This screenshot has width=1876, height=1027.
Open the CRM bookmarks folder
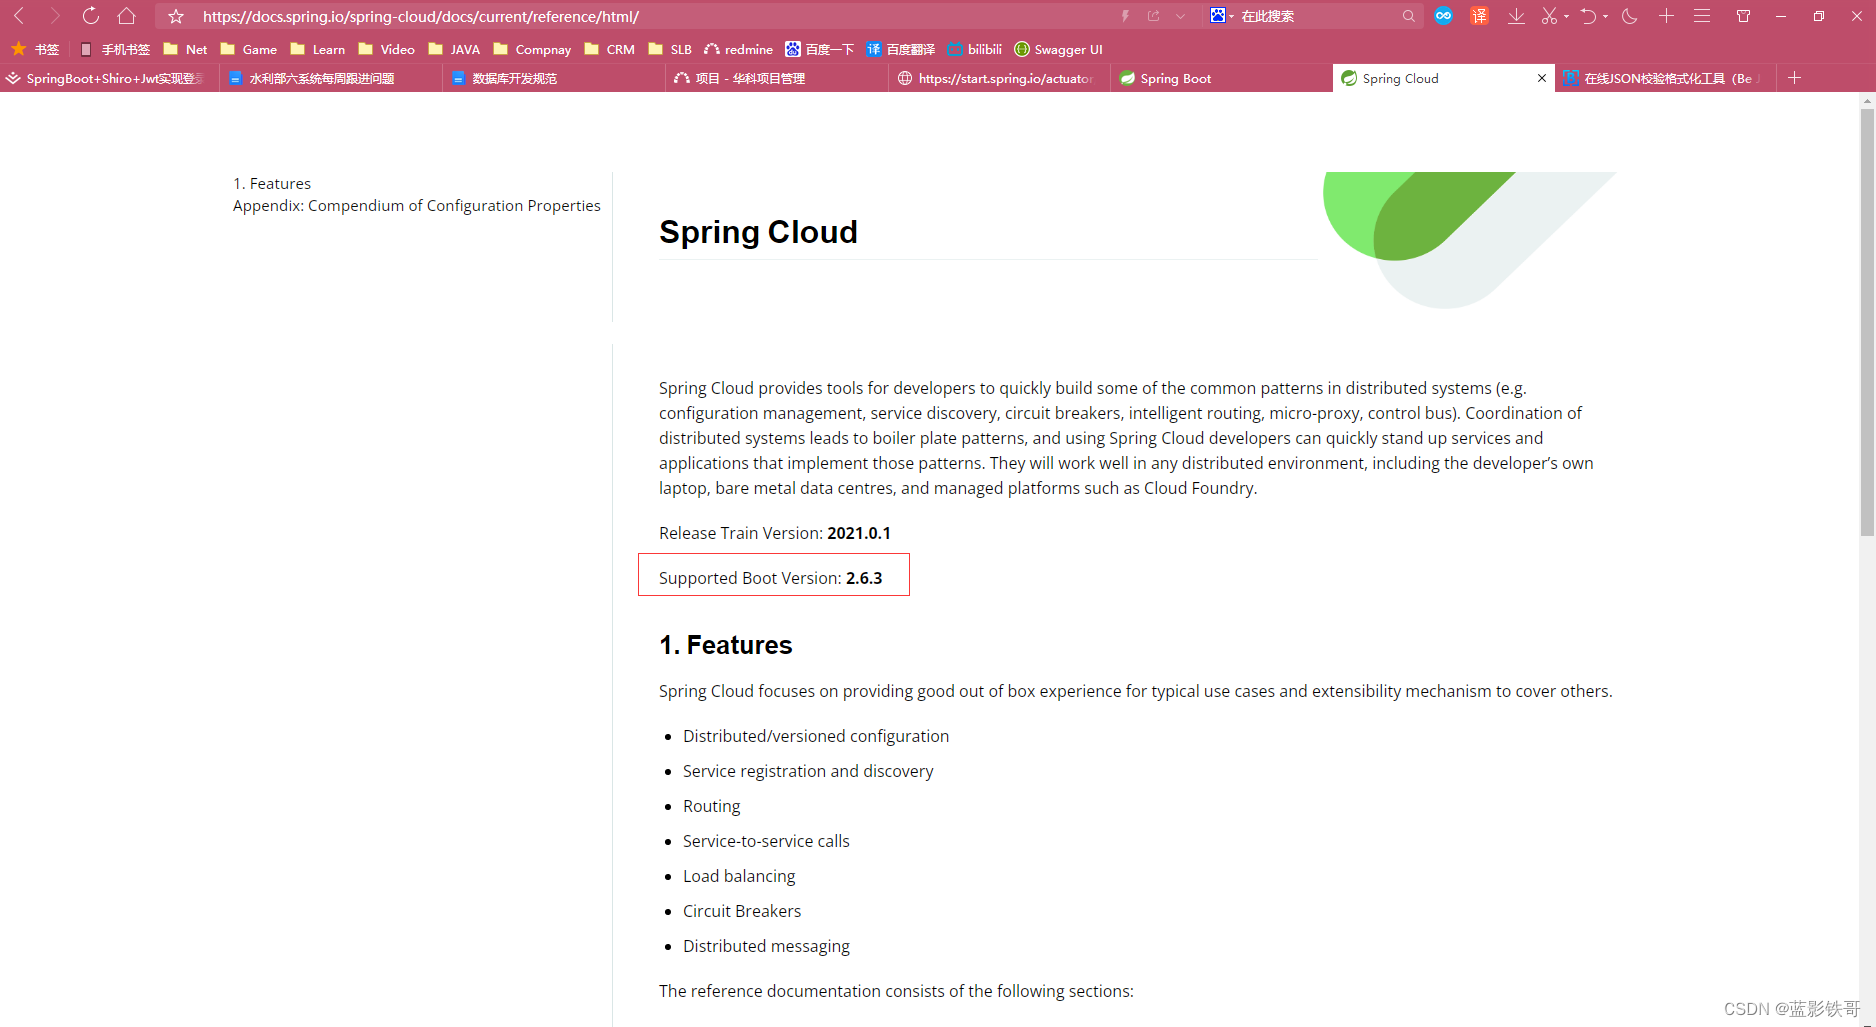pos(609,49)
